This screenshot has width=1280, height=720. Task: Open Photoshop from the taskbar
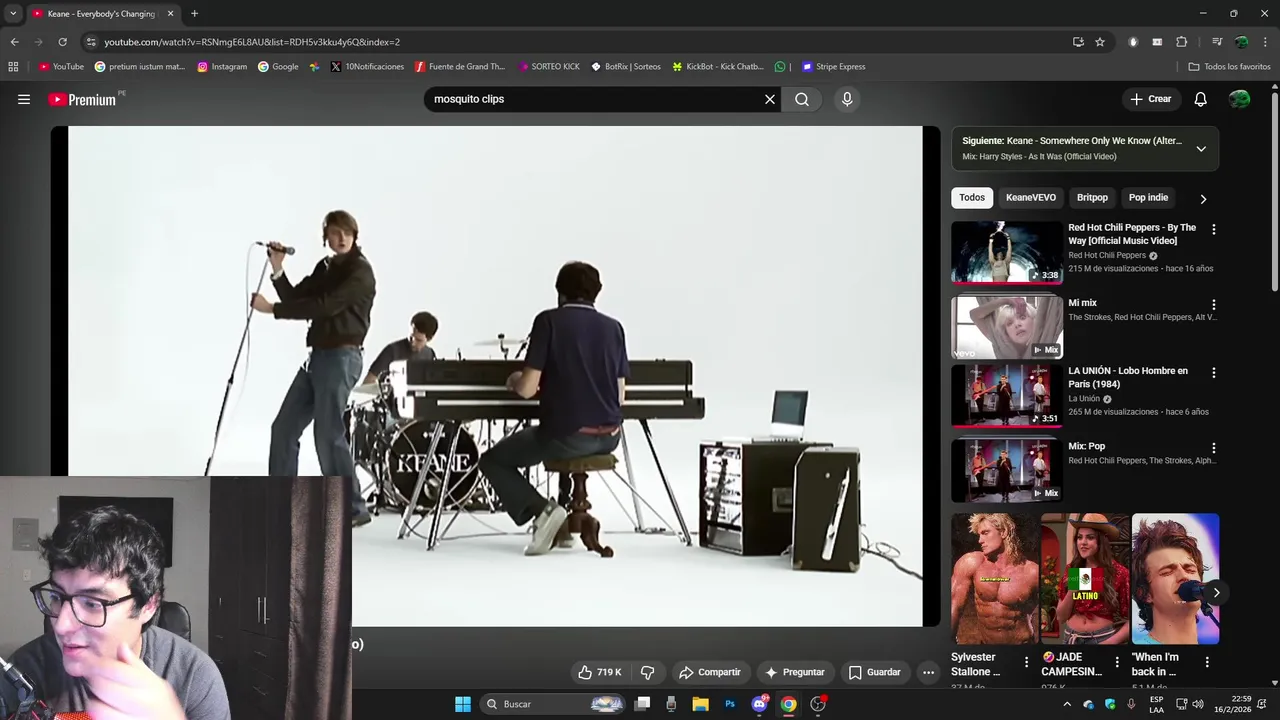730,704
